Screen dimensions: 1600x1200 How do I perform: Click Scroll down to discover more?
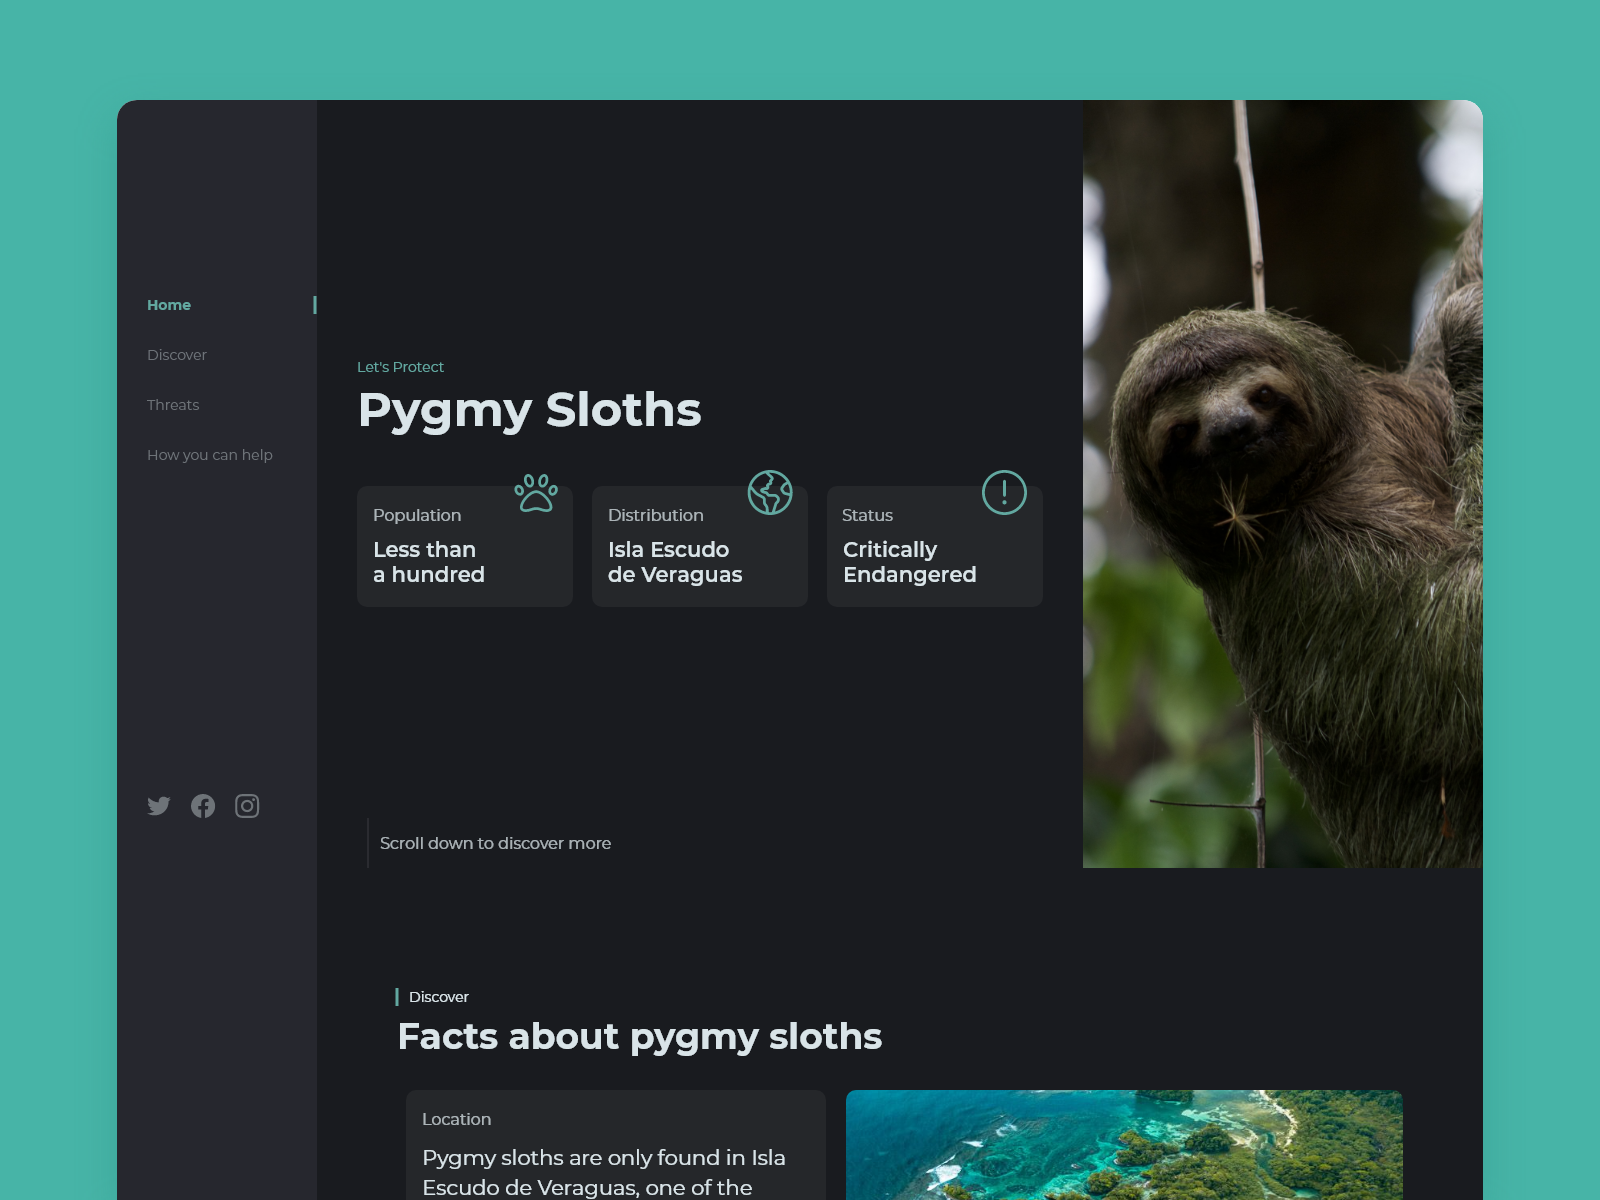click(x=495, y=843)
